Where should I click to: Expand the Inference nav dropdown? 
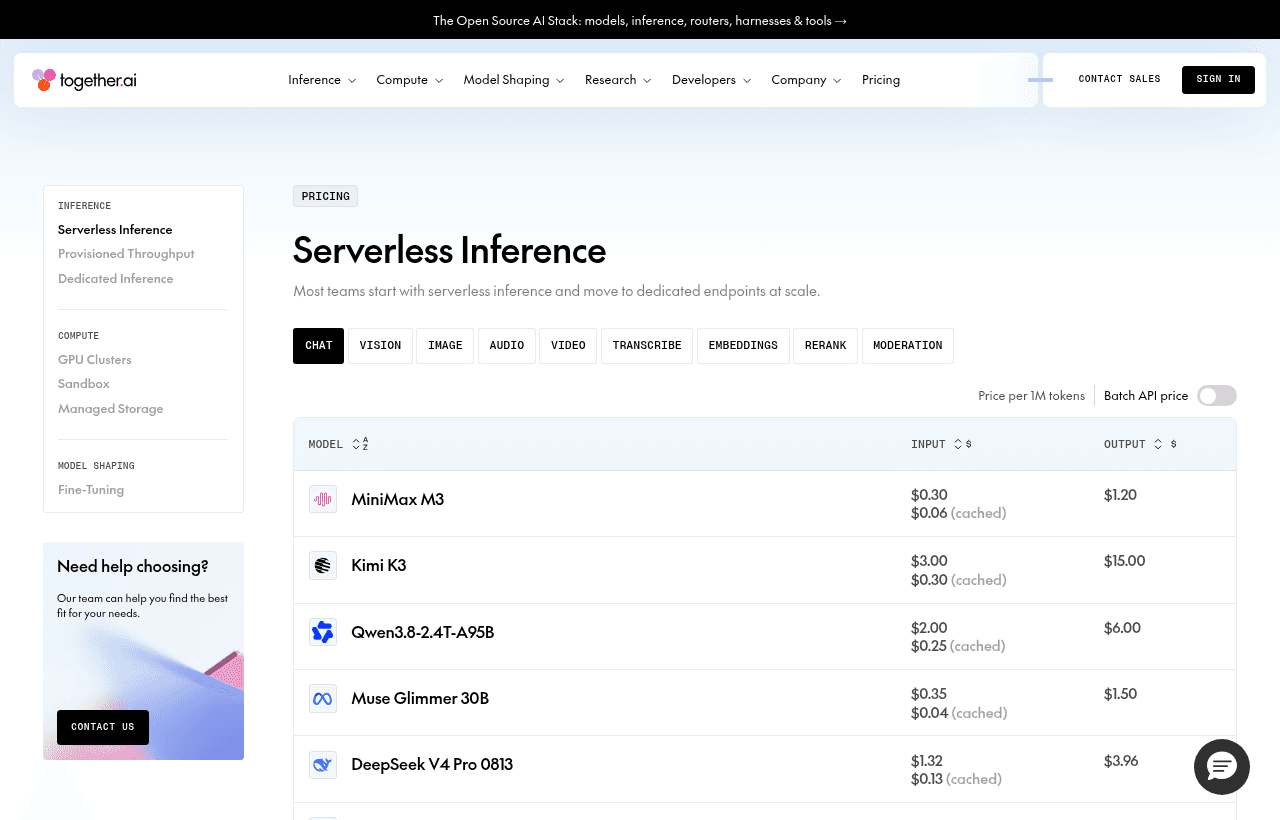tap(322, 80)
